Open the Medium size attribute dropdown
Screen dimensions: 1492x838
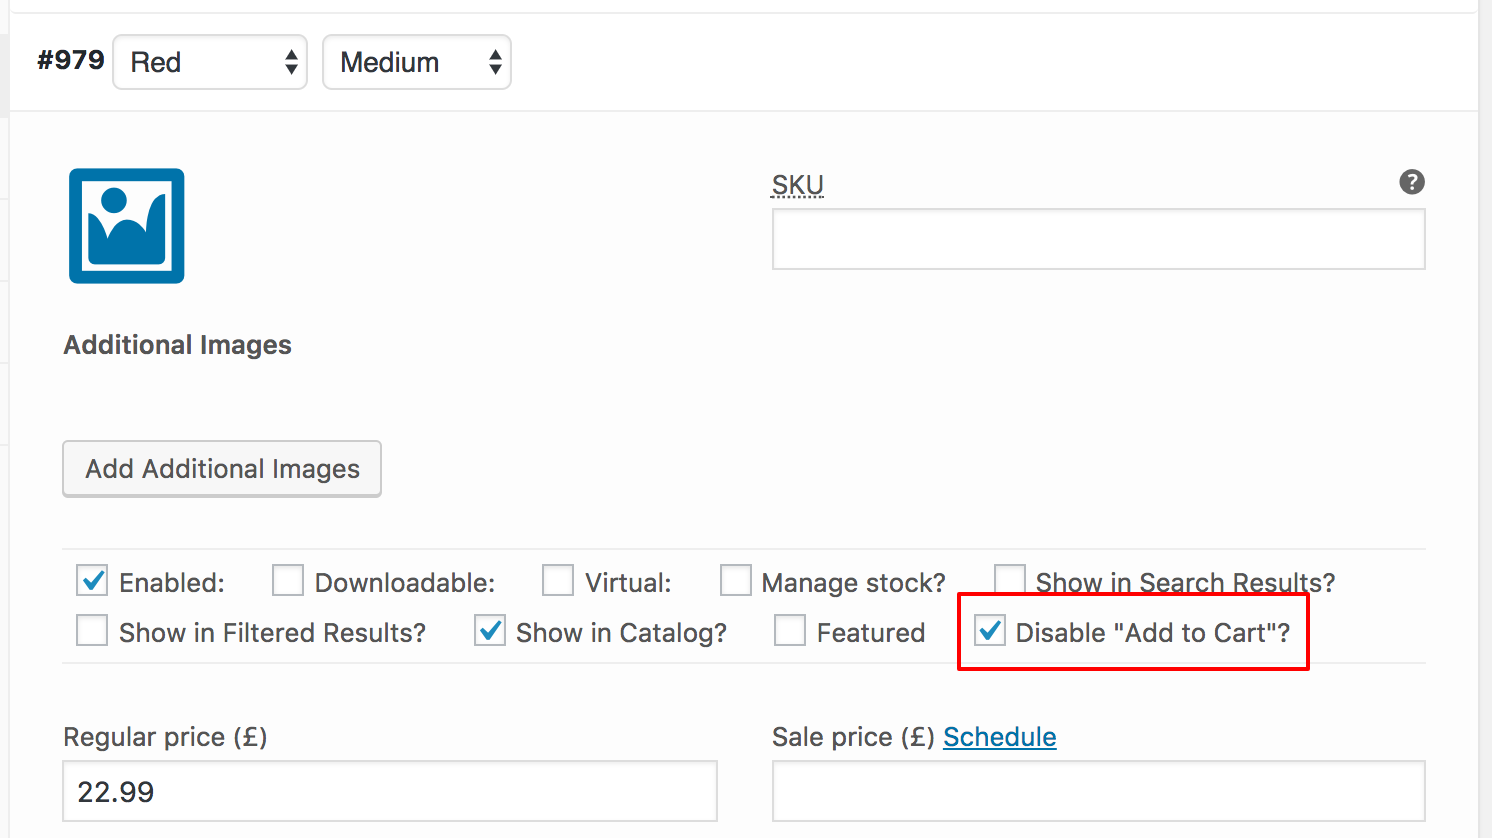[416, 62]
